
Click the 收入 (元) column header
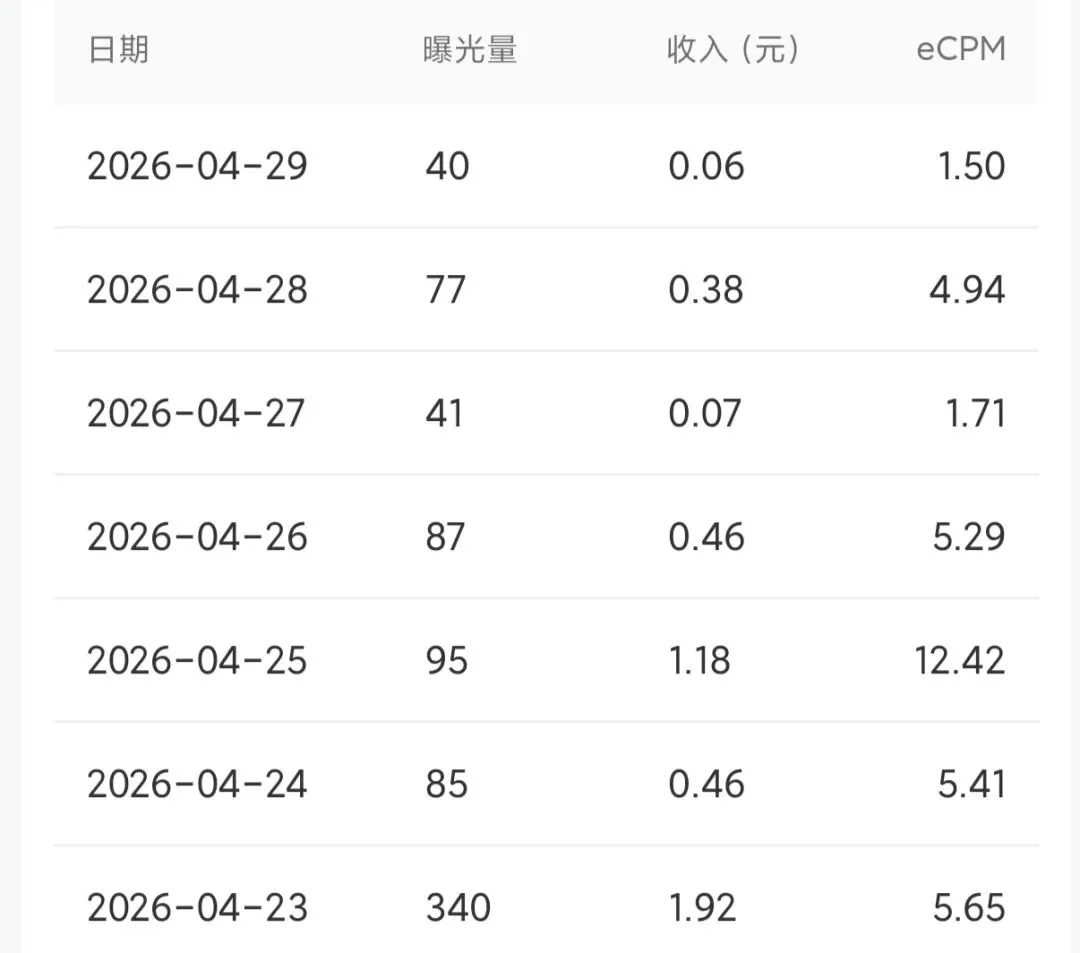[x=734, y=50]
